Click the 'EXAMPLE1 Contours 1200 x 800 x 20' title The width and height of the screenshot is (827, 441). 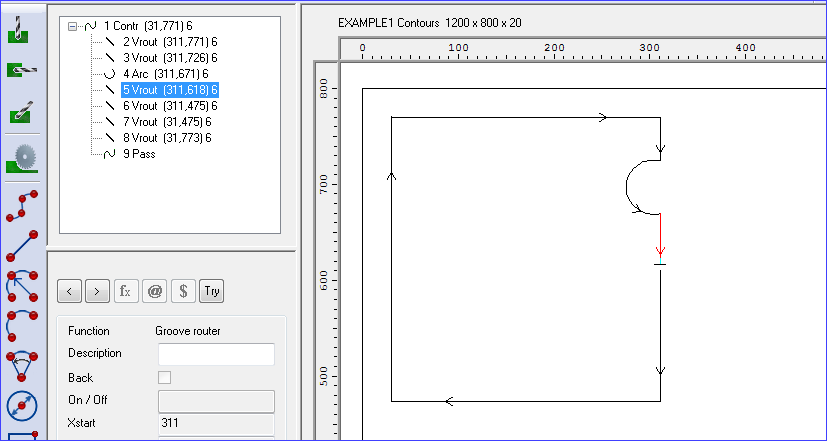point(430,23)
